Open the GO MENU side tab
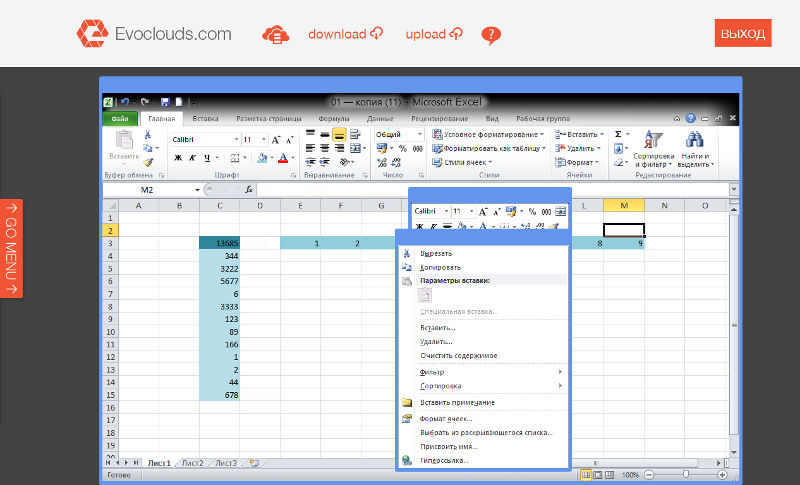The width and height of the screenshot is (800, 485). [11, 248]
